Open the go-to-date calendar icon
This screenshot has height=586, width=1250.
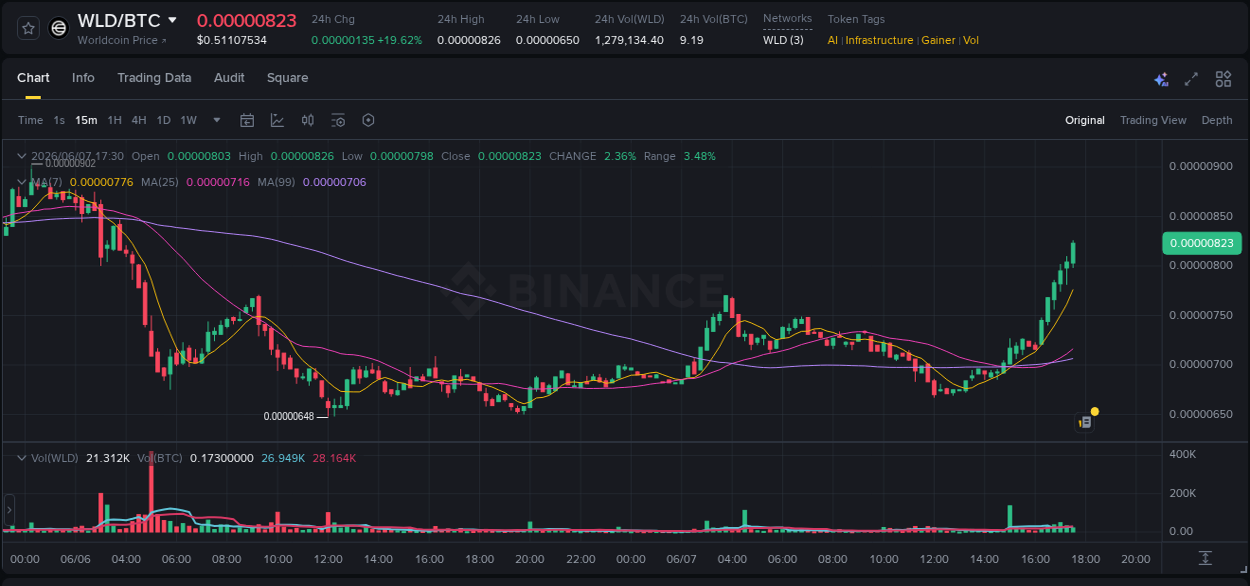pos(247,120)
